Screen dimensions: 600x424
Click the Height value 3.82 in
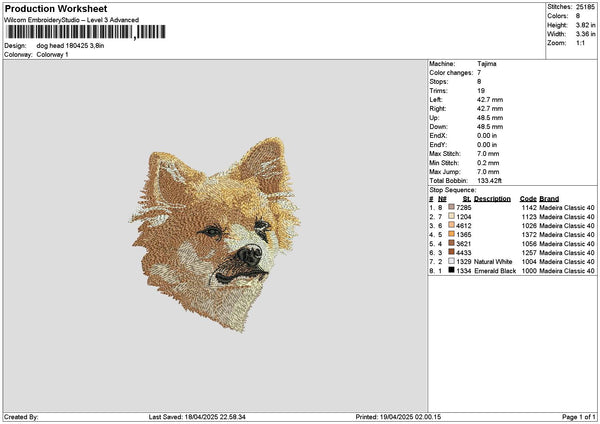tap(585, 25)
